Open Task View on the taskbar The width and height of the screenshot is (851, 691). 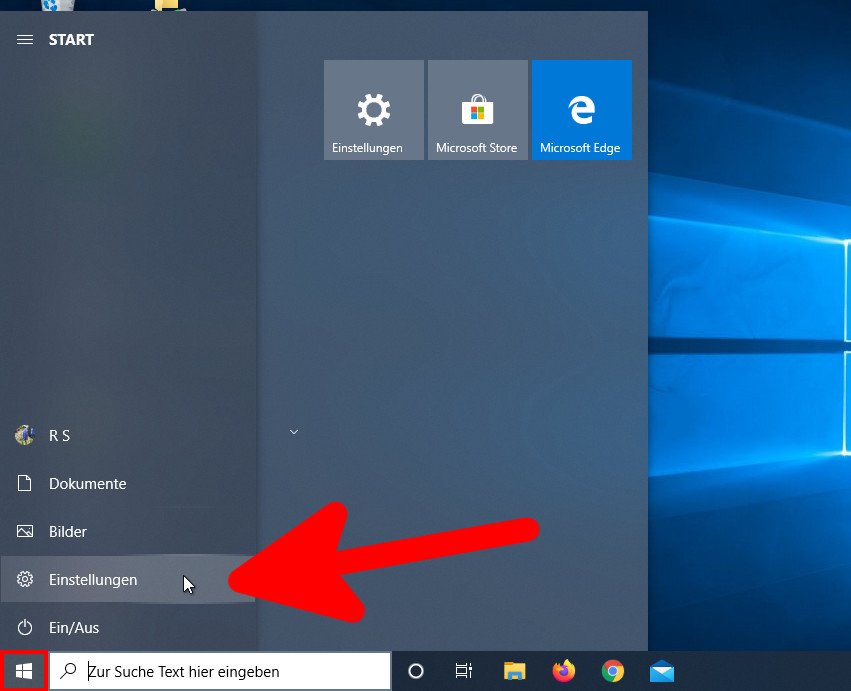click(x=463, y=671)
